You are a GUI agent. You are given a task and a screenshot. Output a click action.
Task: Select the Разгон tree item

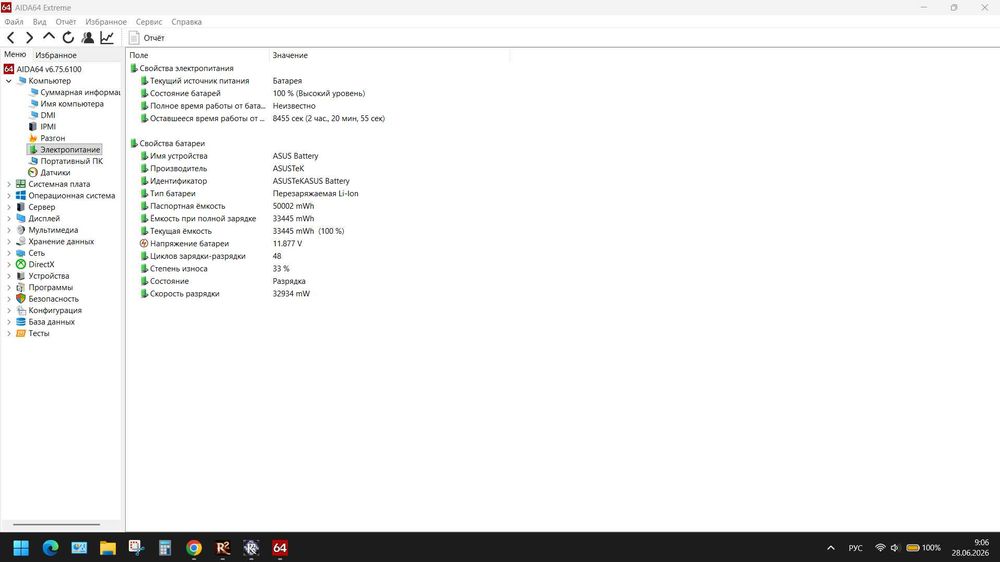tap(53, 138)
